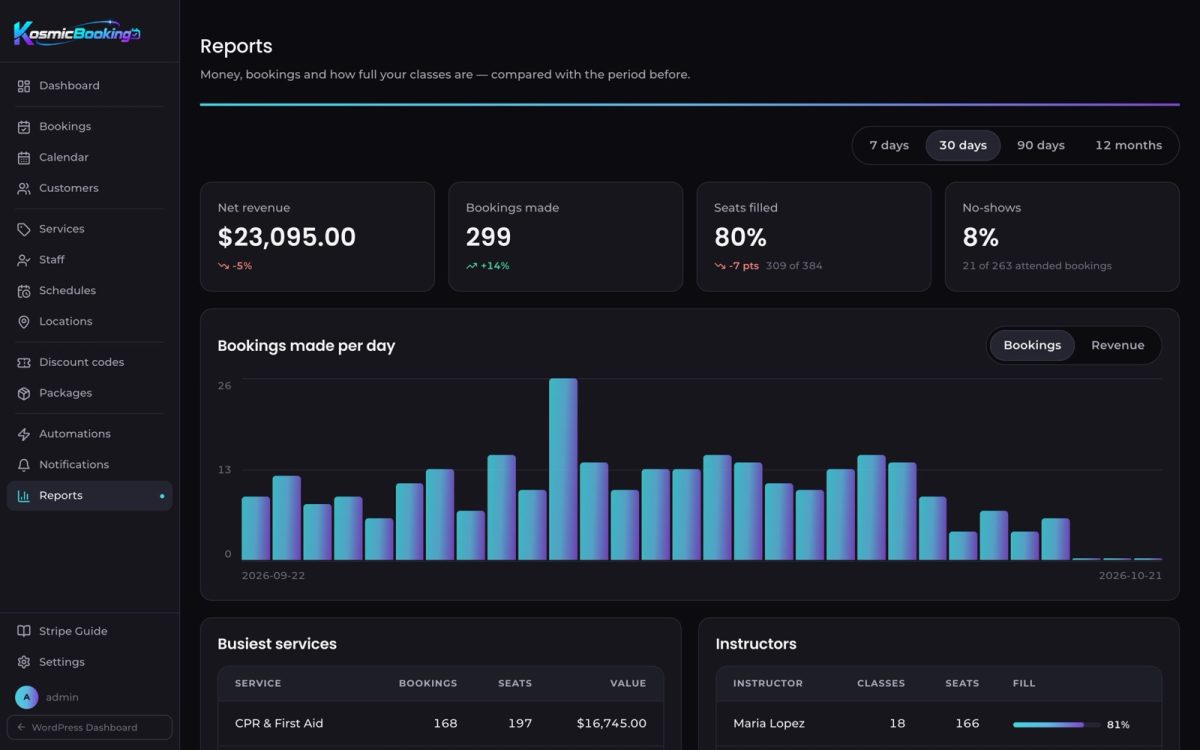Image resolution: width=1200 pixels, height=750 pixels.
Task: Click the Stripe Guide book icon
Action: 24,631
